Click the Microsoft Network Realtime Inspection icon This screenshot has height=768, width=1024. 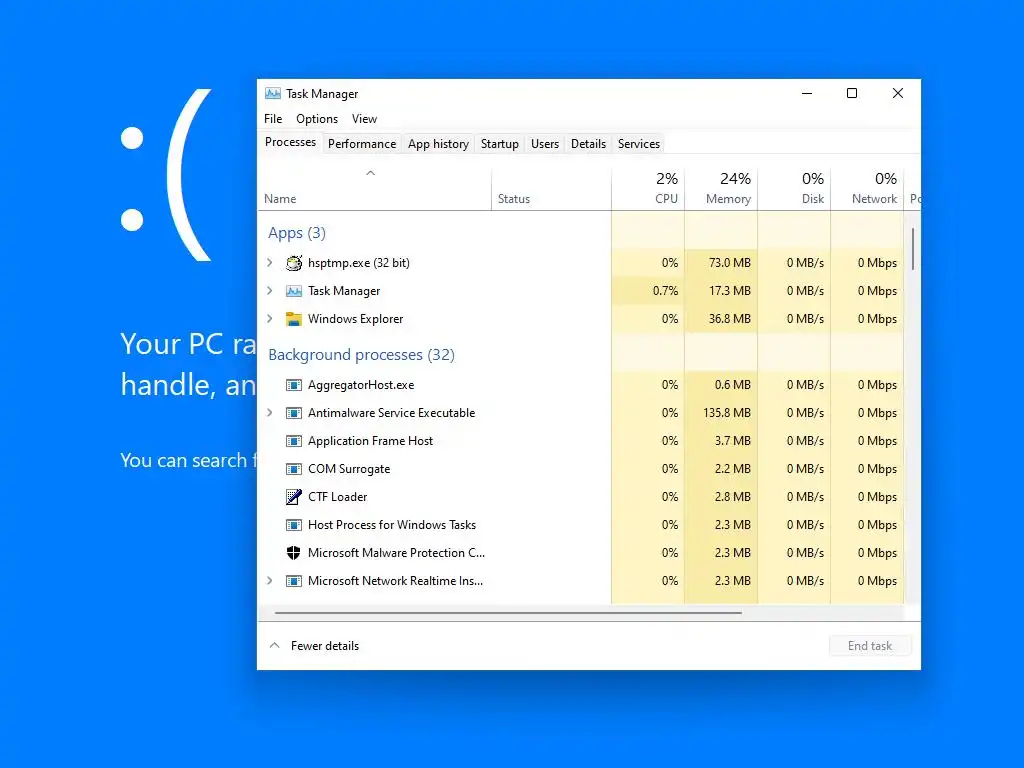[x=294, y=581]
